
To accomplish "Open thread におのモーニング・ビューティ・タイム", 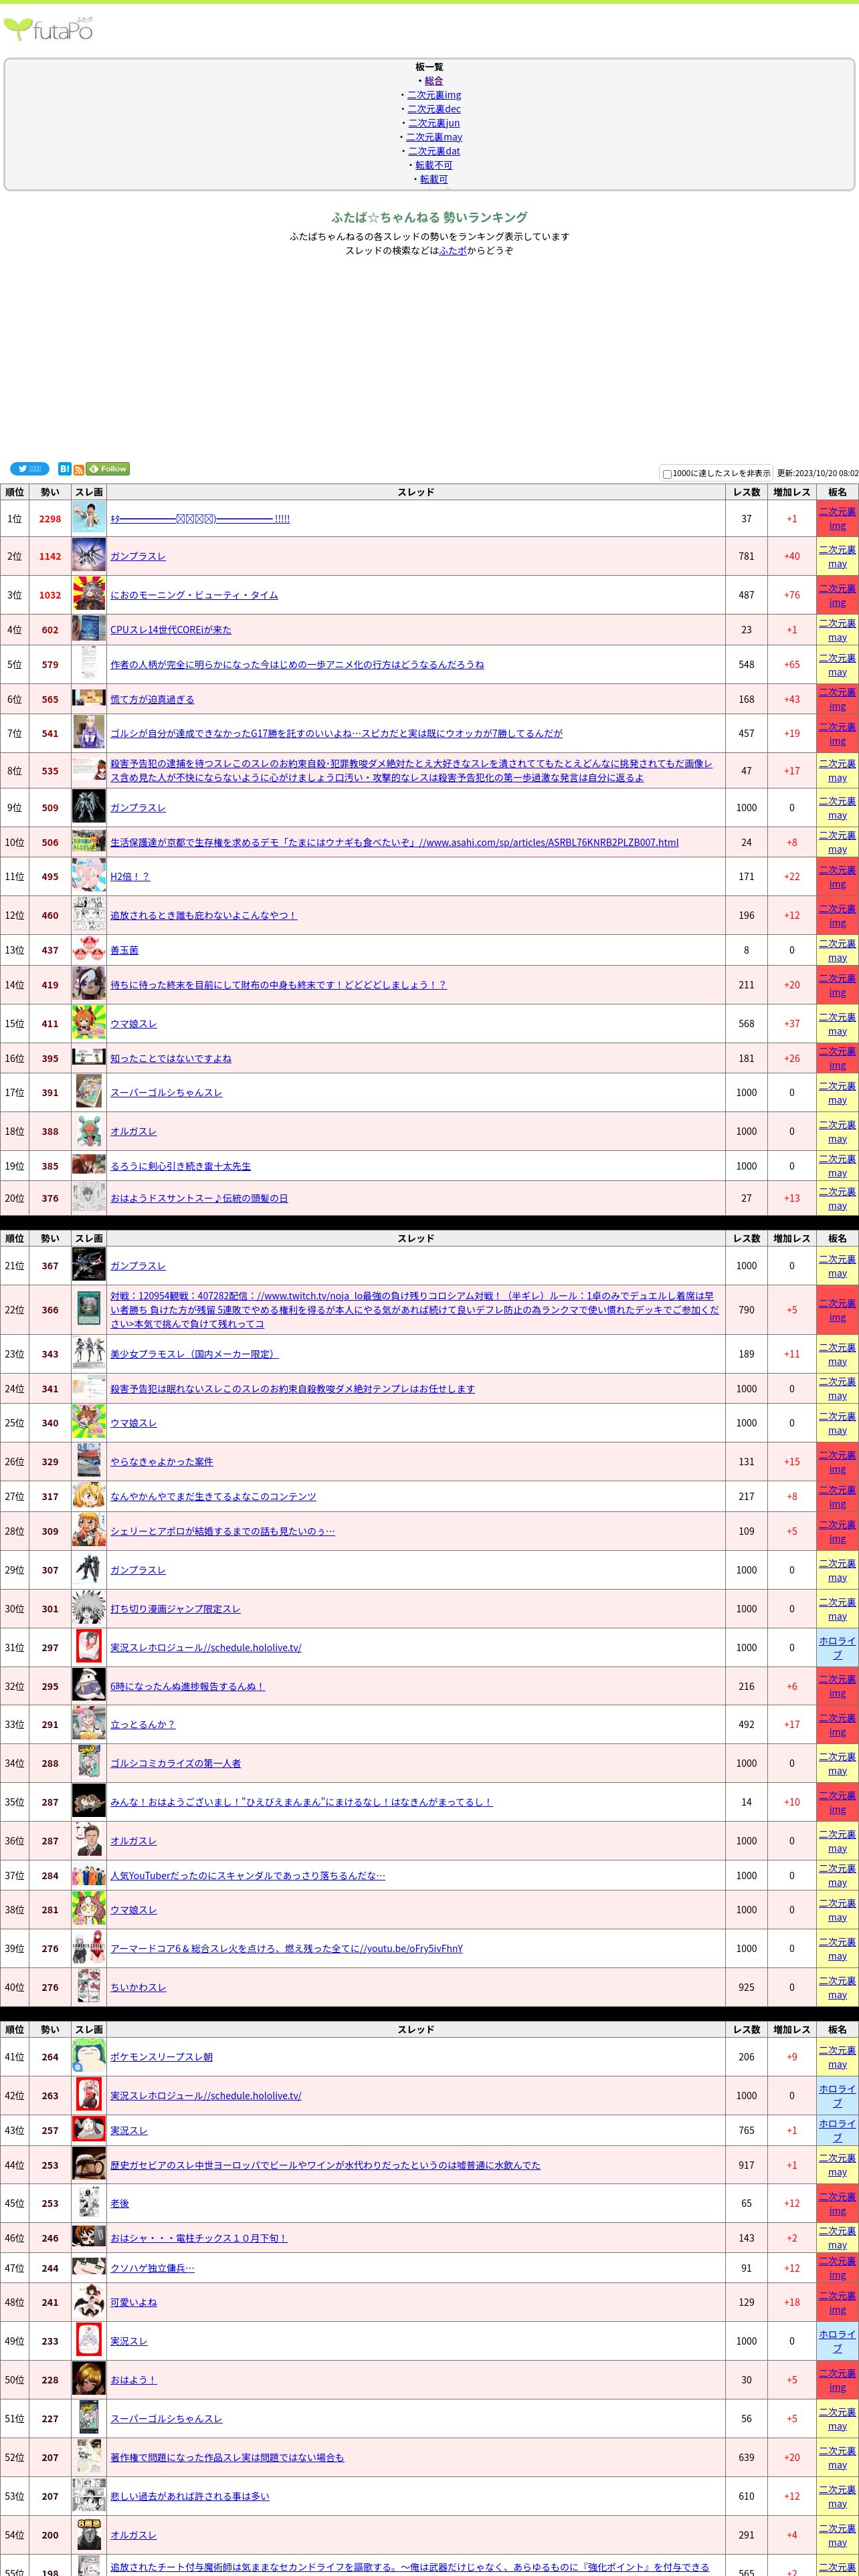I will click(194, 595).
